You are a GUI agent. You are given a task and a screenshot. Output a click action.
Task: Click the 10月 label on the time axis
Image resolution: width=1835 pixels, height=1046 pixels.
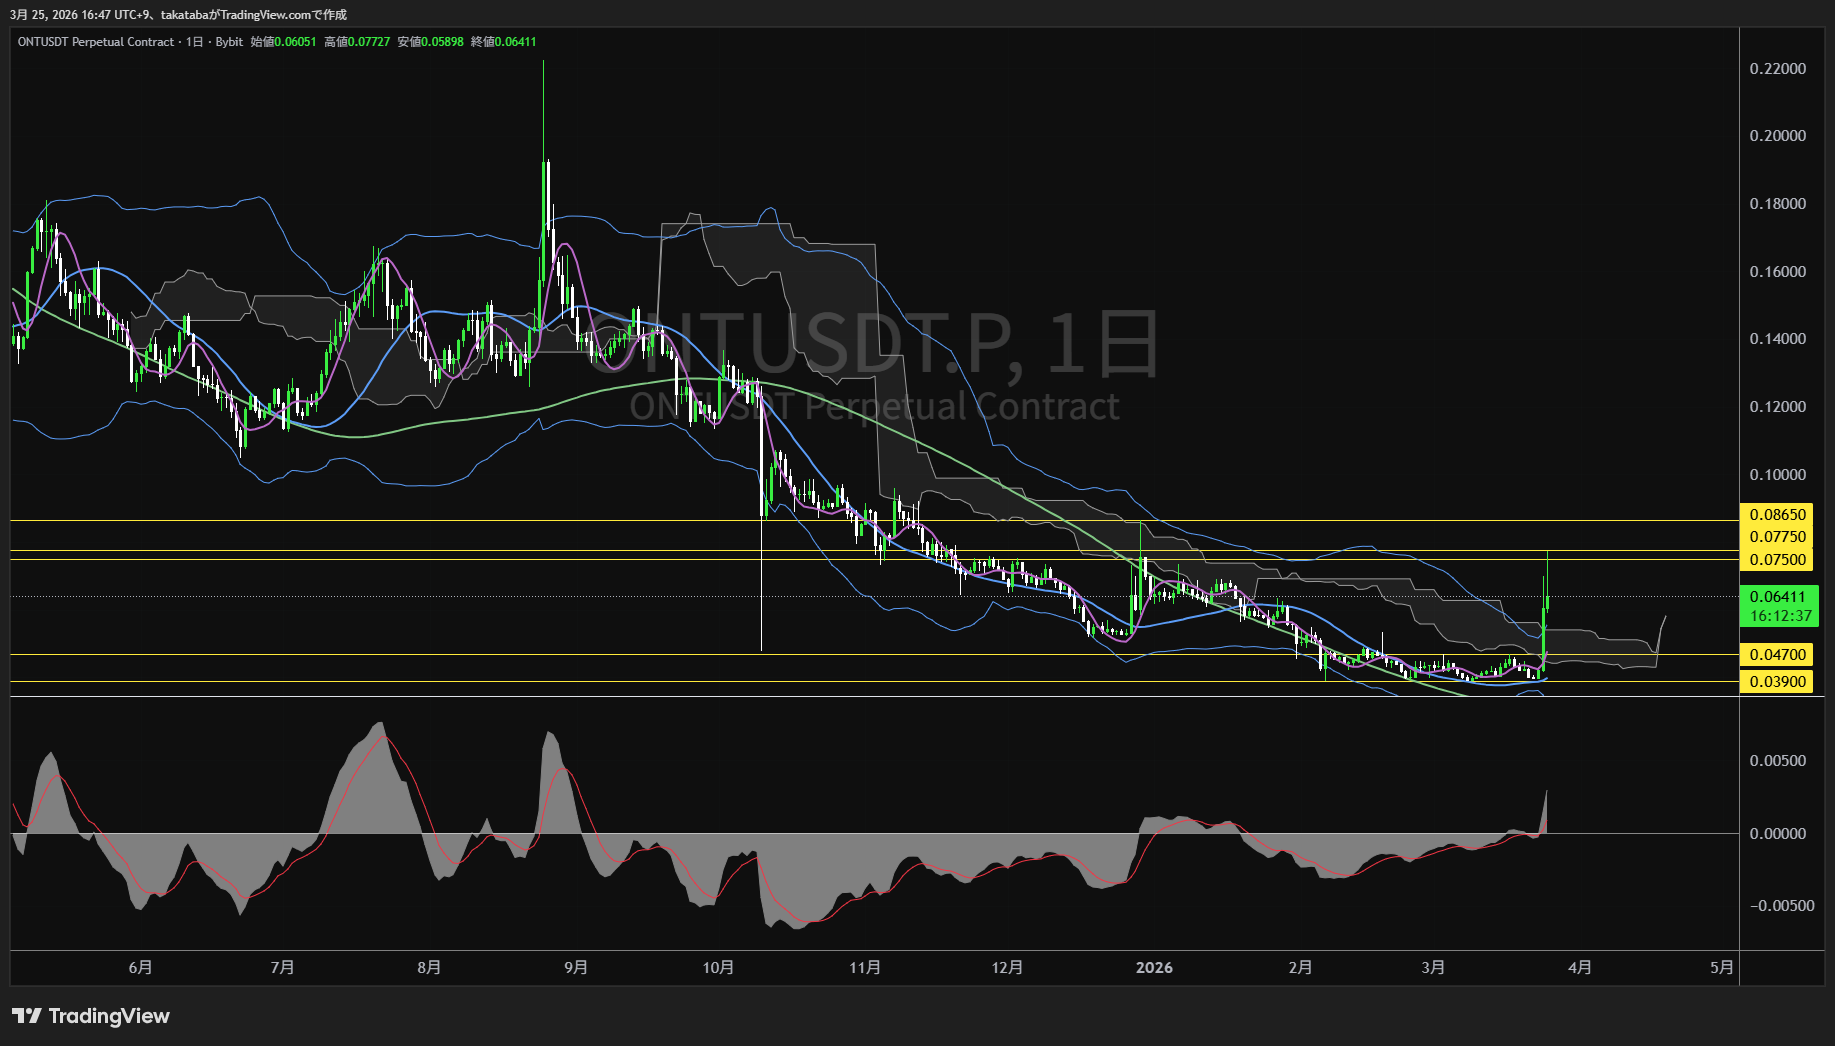point(718,967)
